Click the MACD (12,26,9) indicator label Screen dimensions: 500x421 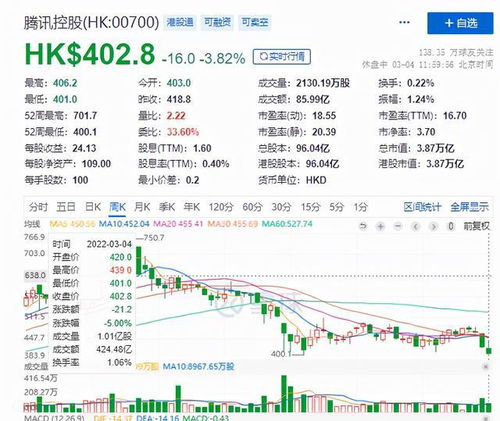click(x=54, y=418)
